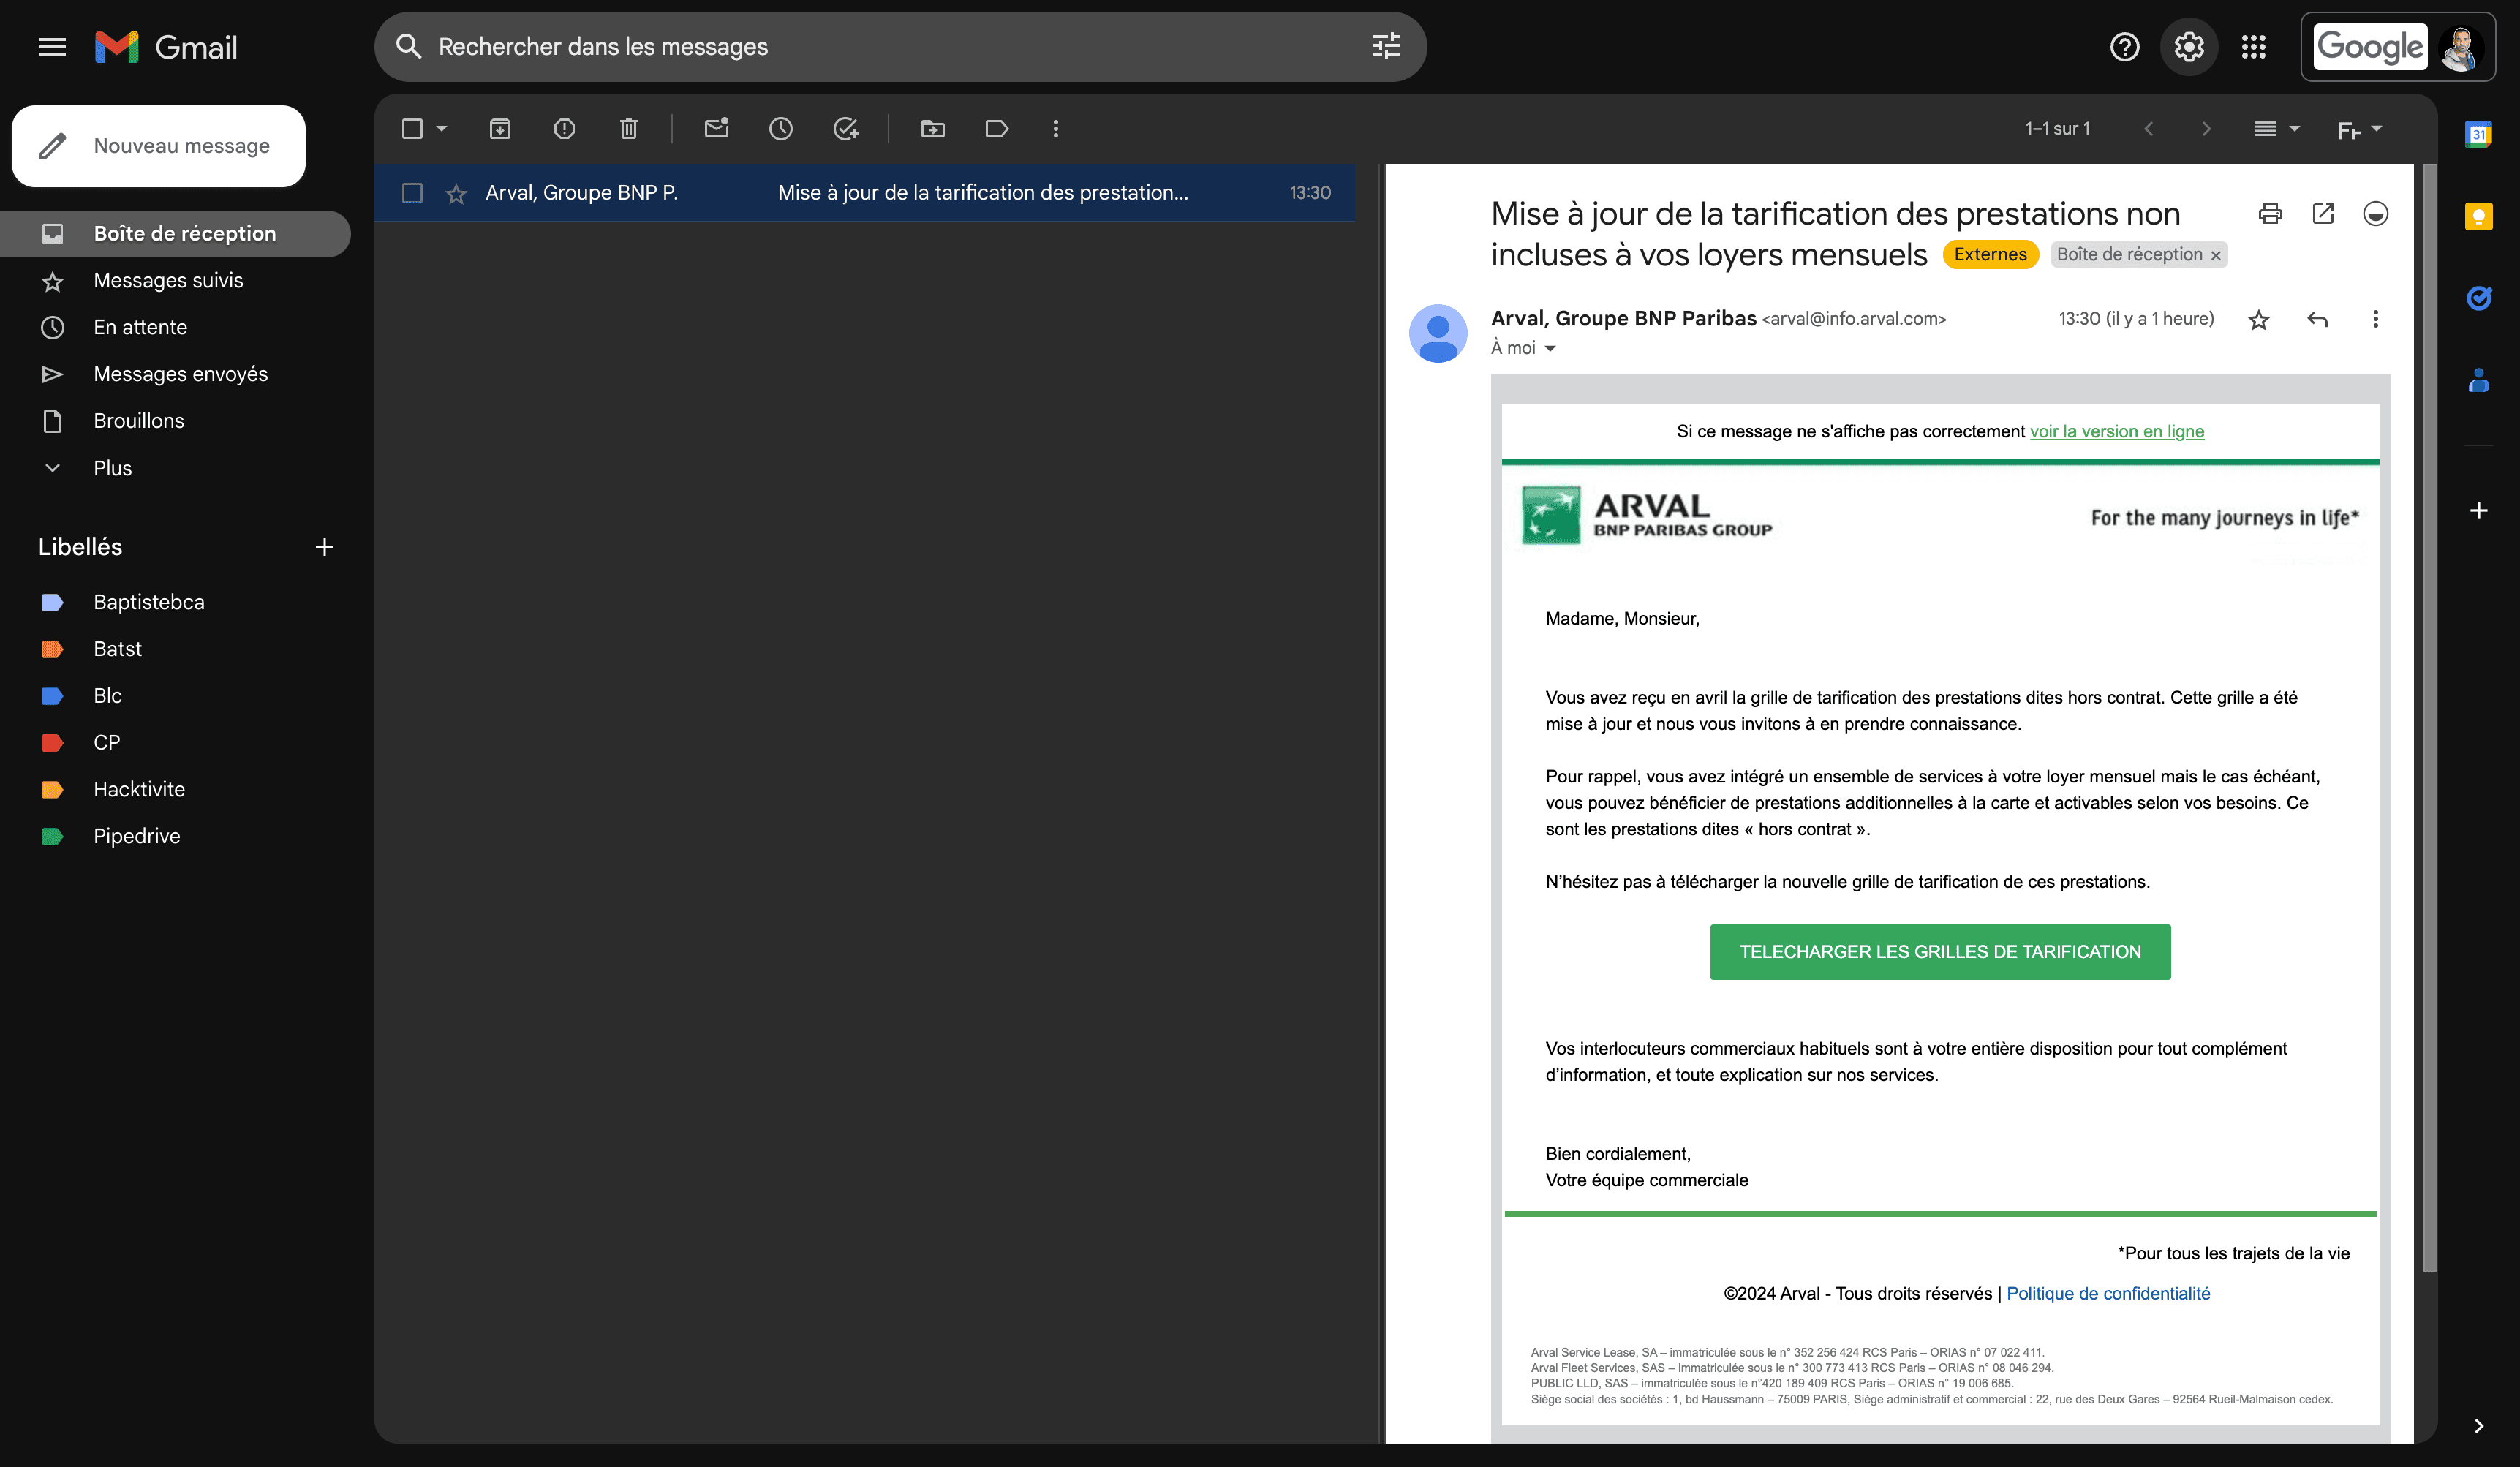Mark as unread envelope icon

[x=716, y=128]
